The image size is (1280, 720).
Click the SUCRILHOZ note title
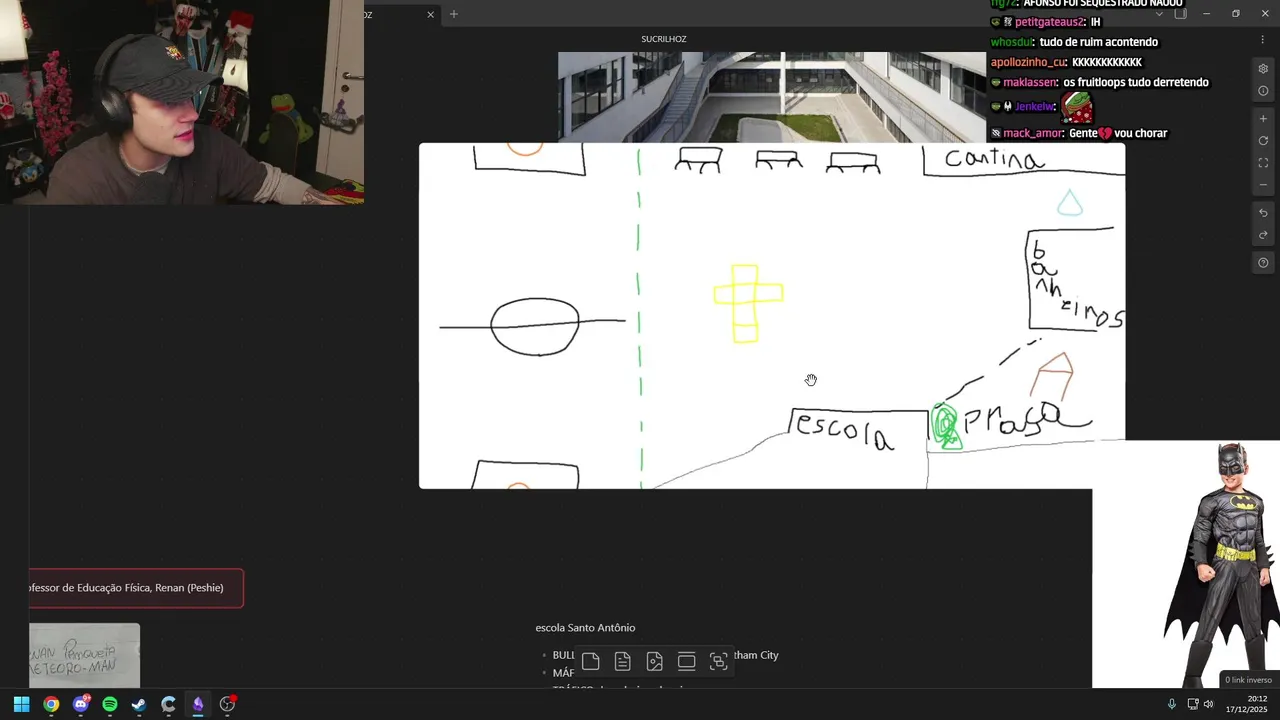click(x=664, y=39)
